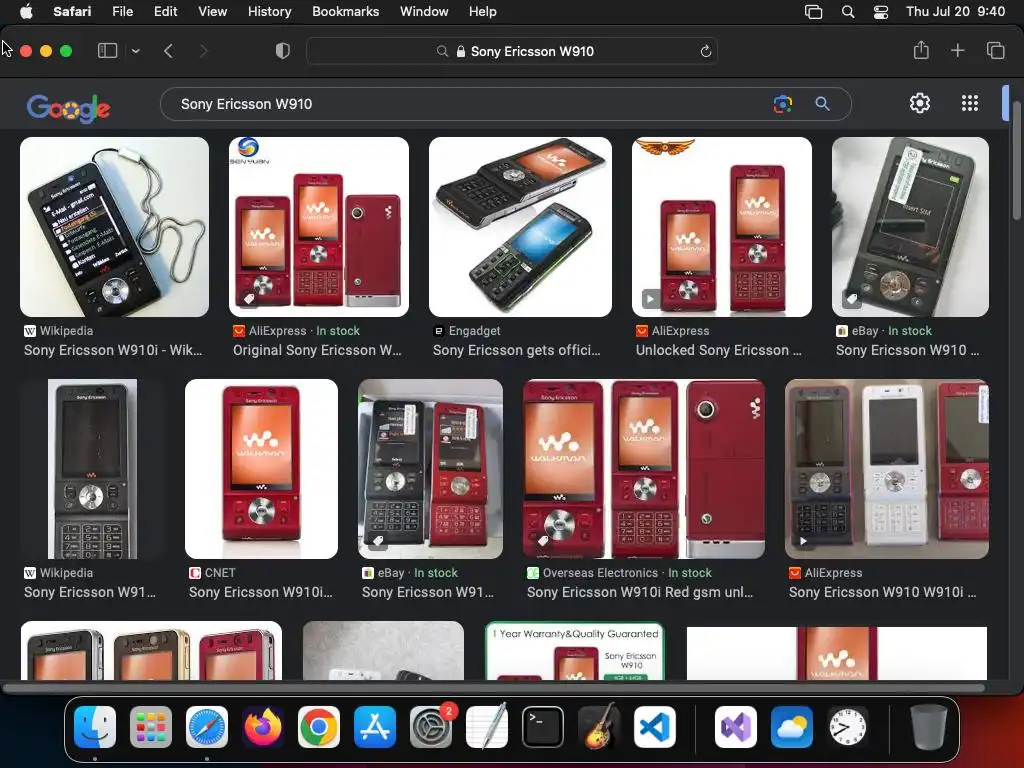Open Engadget black and green phones thumbnail

520,227
